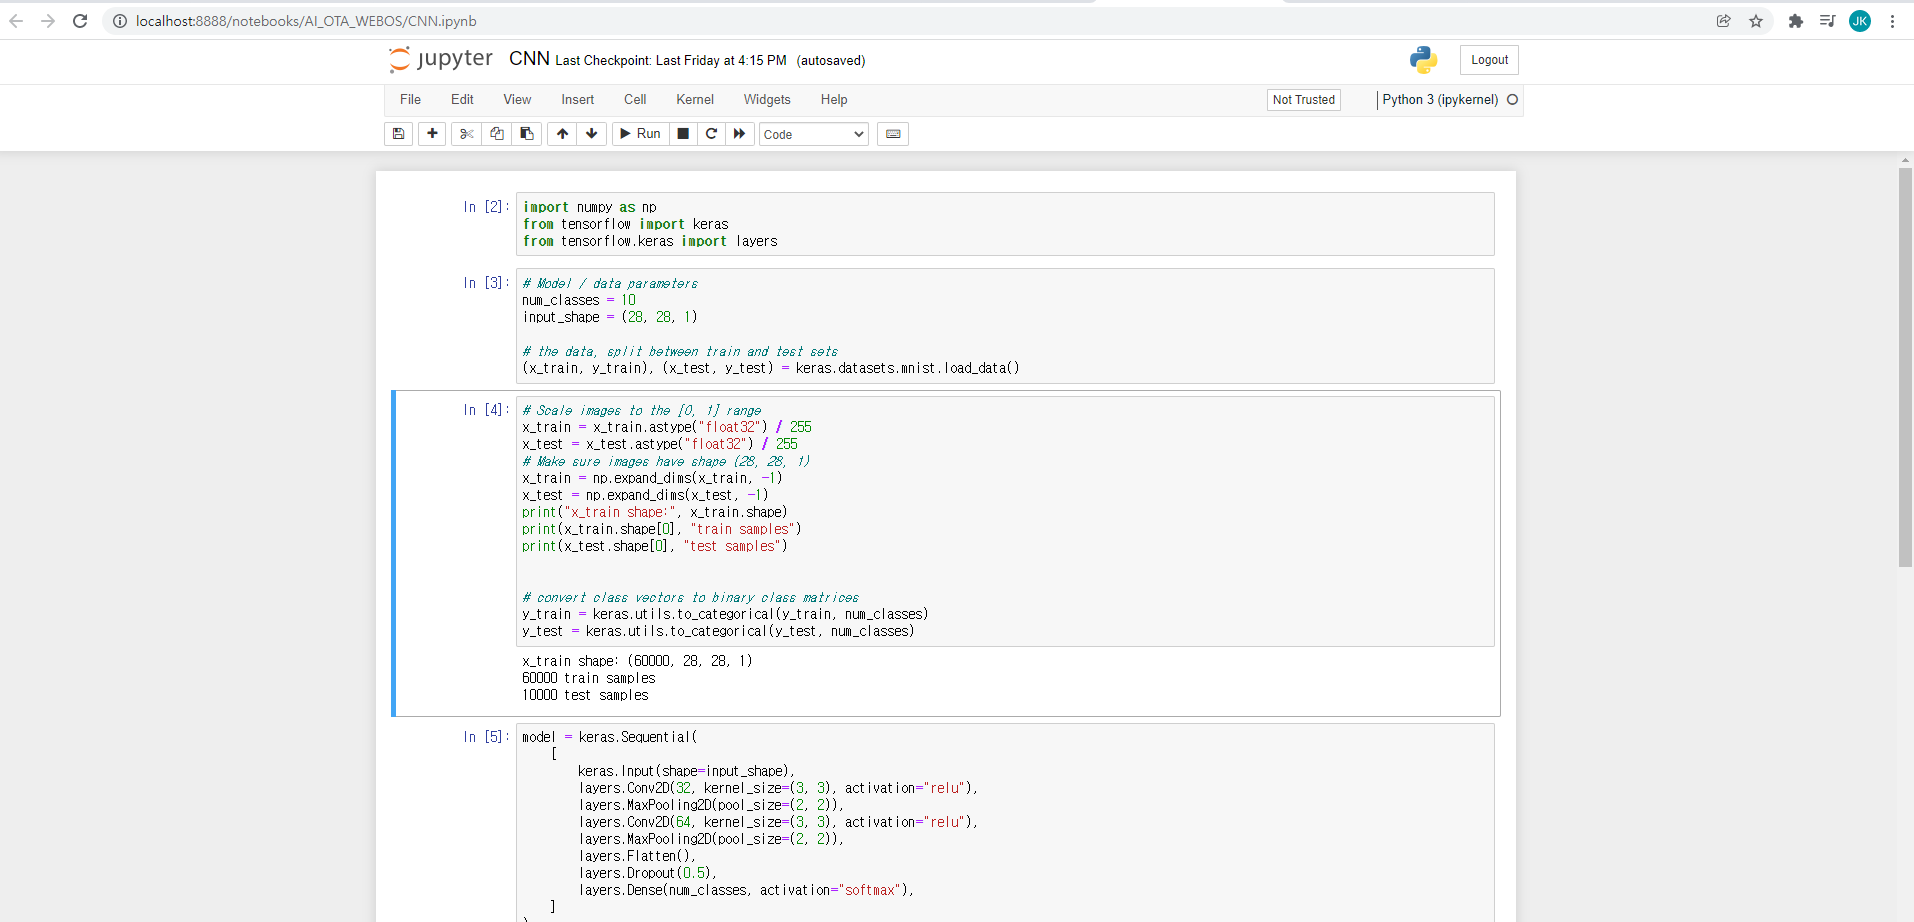The width and height of the screenshot is (1914, 922).
Task: Open the browser options three-dot menu
Action: click(x=1893, y=20)
